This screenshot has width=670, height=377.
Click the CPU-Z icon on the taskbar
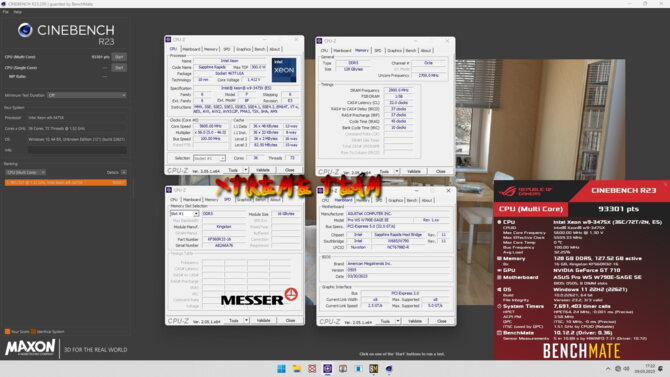[327, 369]
